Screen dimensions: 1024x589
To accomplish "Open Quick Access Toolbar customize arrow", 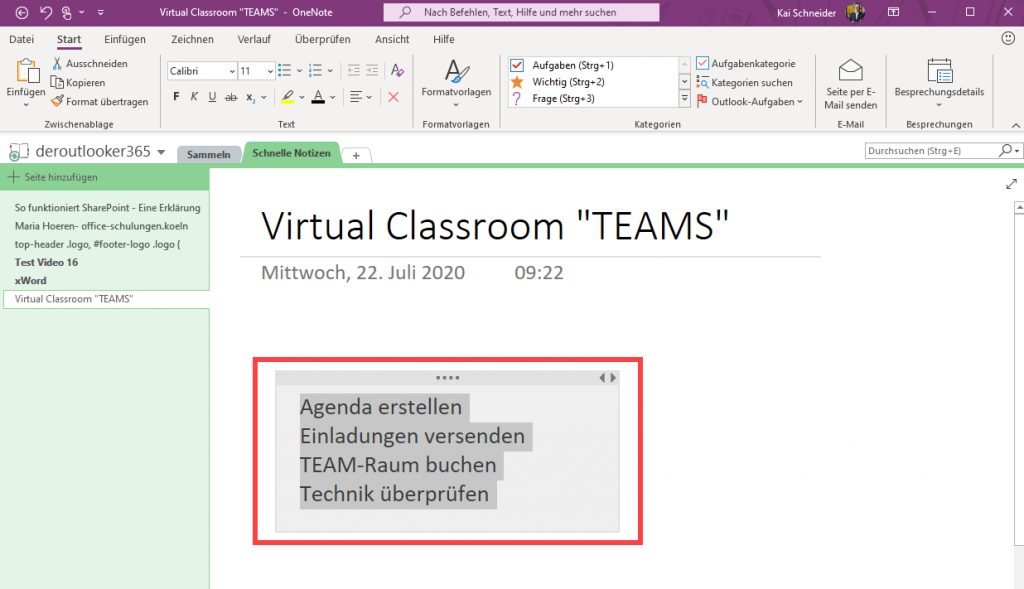I will coord(101,12).
